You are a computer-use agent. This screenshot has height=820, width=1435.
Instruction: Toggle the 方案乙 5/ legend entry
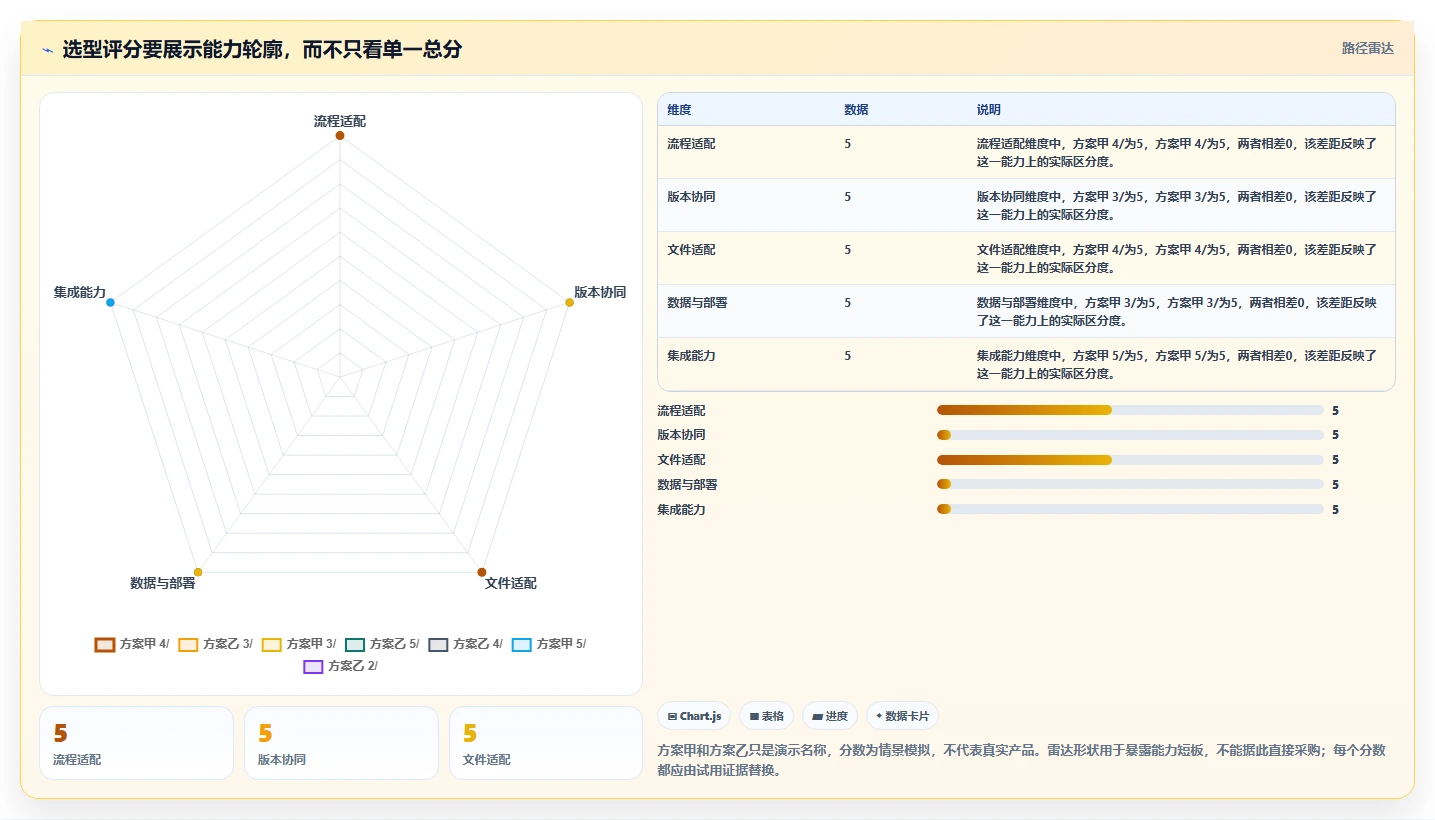[382, 644]
